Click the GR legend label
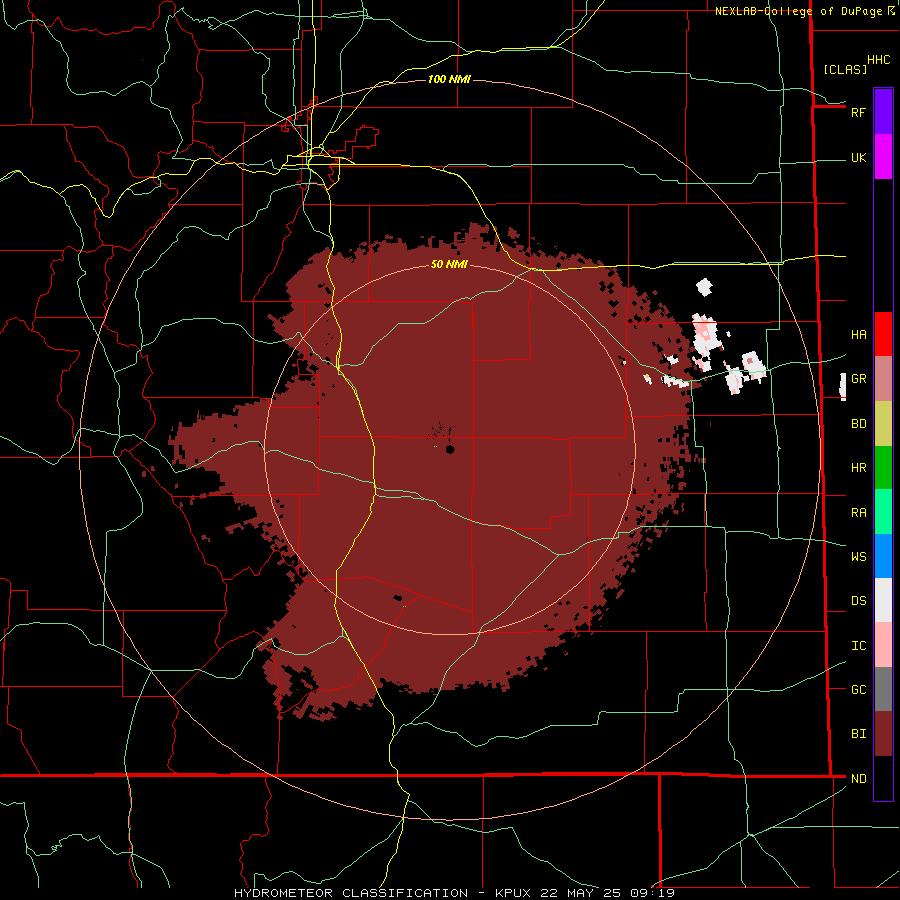900x900 pixels. tap(858, 379)
